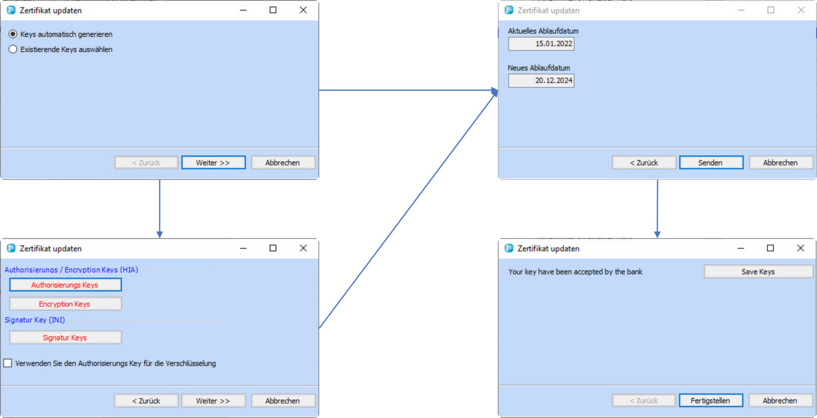Click the red "Authorisierungs Keys" button
The width and height of the screenshot is (817, 418).
[x=65, y=285]
